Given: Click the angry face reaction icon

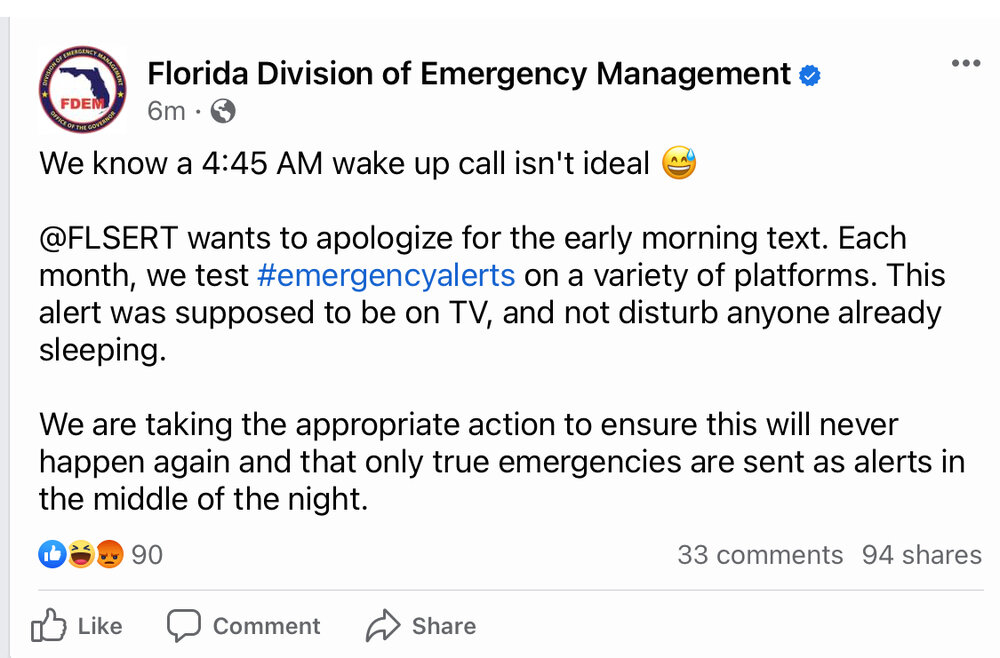Looking at the screenshot, I should coord(109,554).
